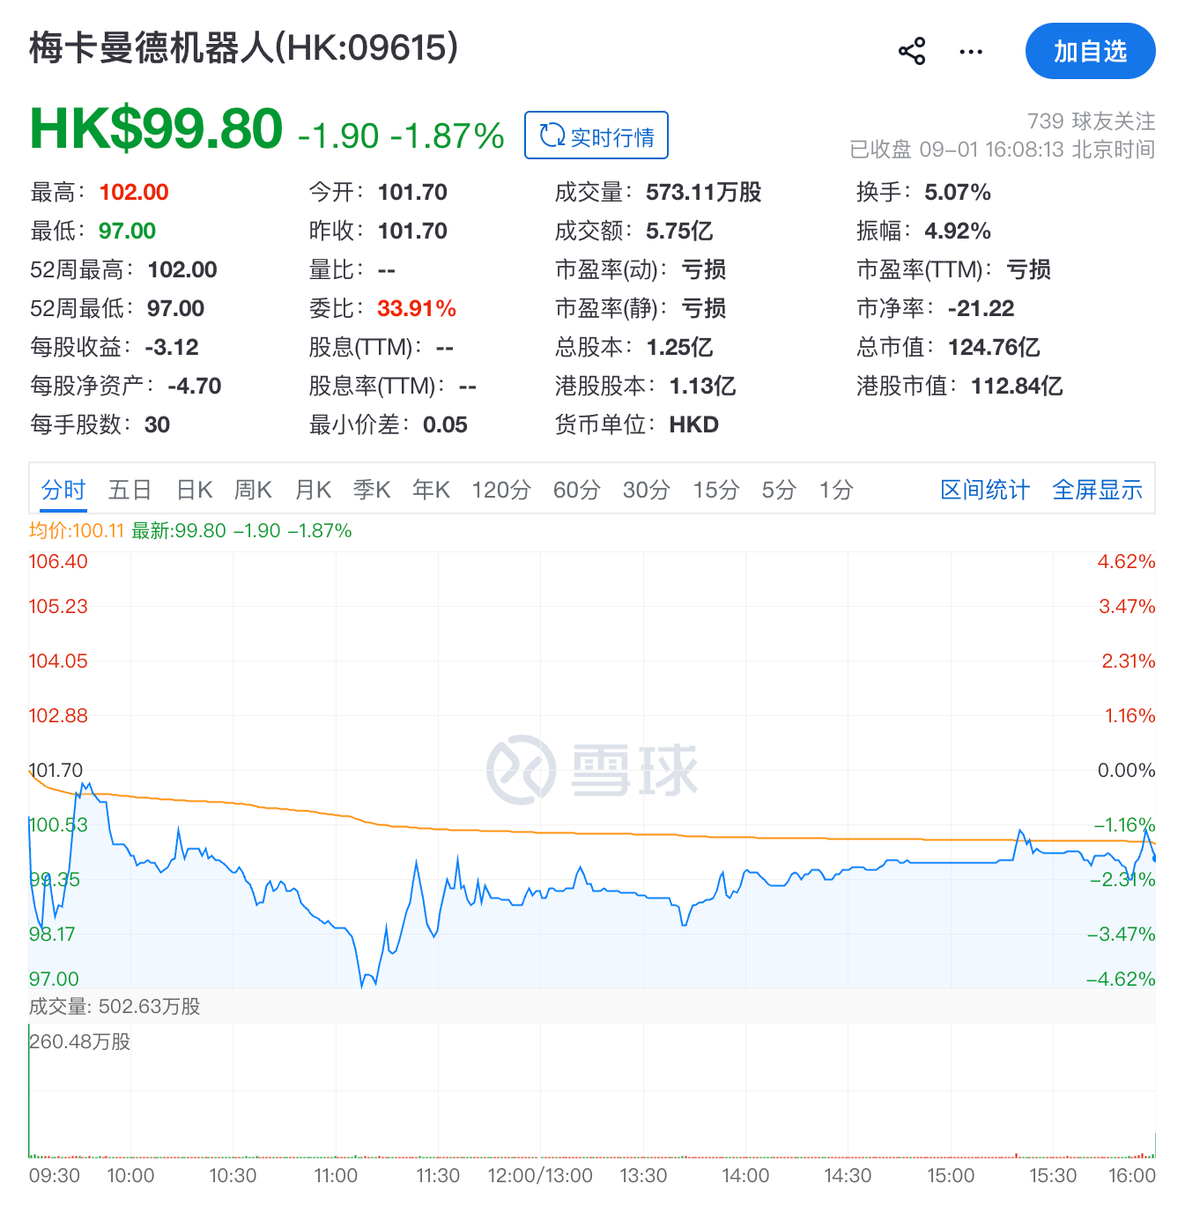The image size is (1200, 1219).
Task: Select the 月K chart tab
Action: pyautogui.click(x=312, y=490)
